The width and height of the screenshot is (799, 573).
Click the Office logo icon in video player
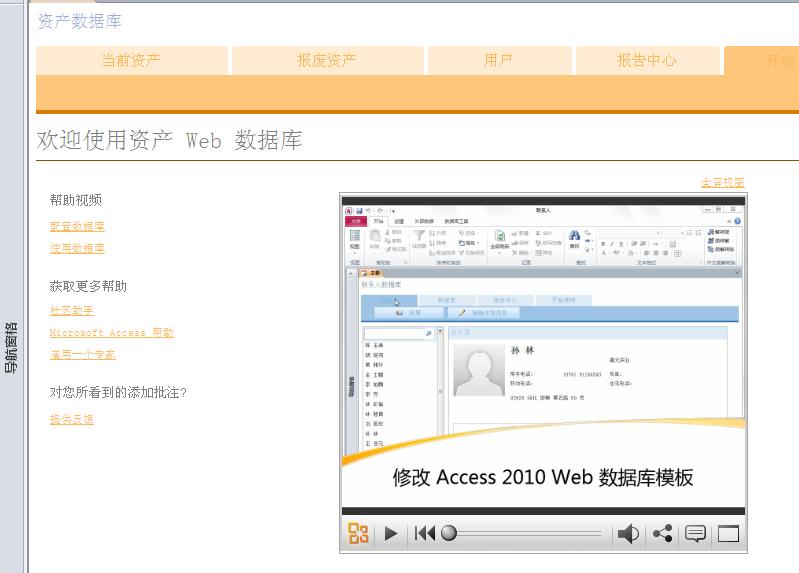[x=358, y=534]
